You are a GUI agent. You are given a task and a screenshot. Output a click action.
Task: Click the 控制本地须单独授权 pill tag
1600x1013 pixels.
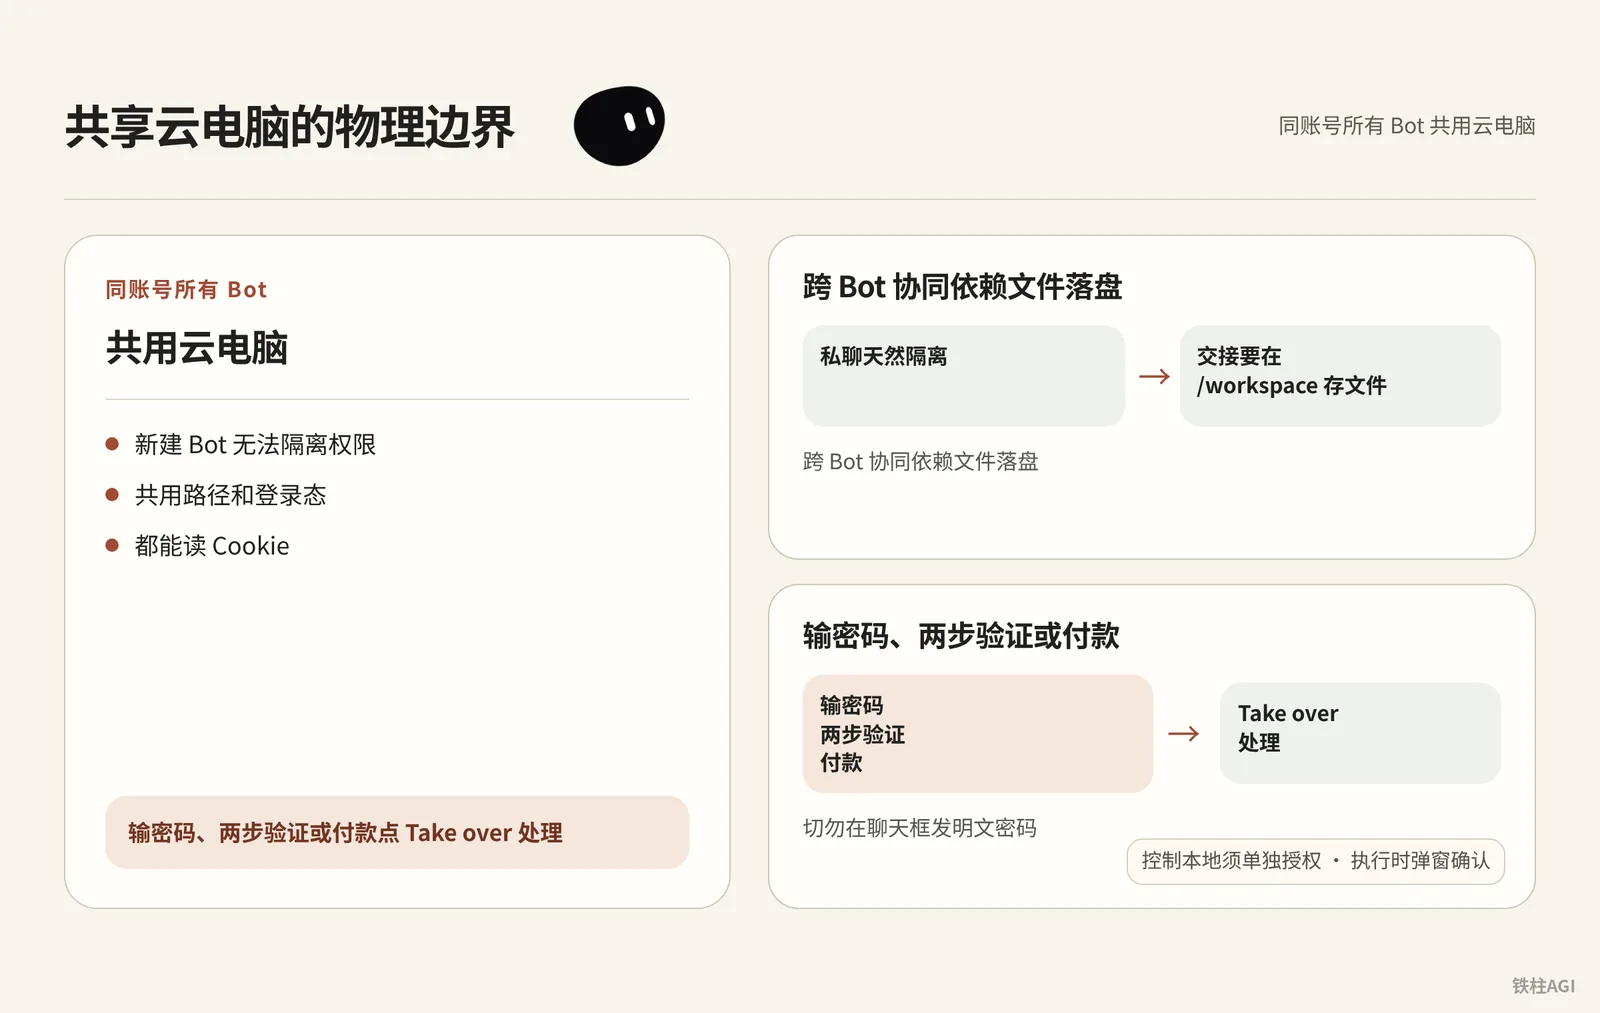1315,861
